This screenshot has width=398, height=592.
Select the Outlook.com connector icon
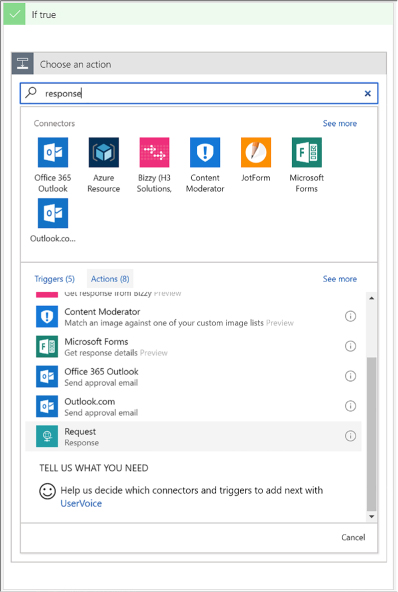coord(53,213)
